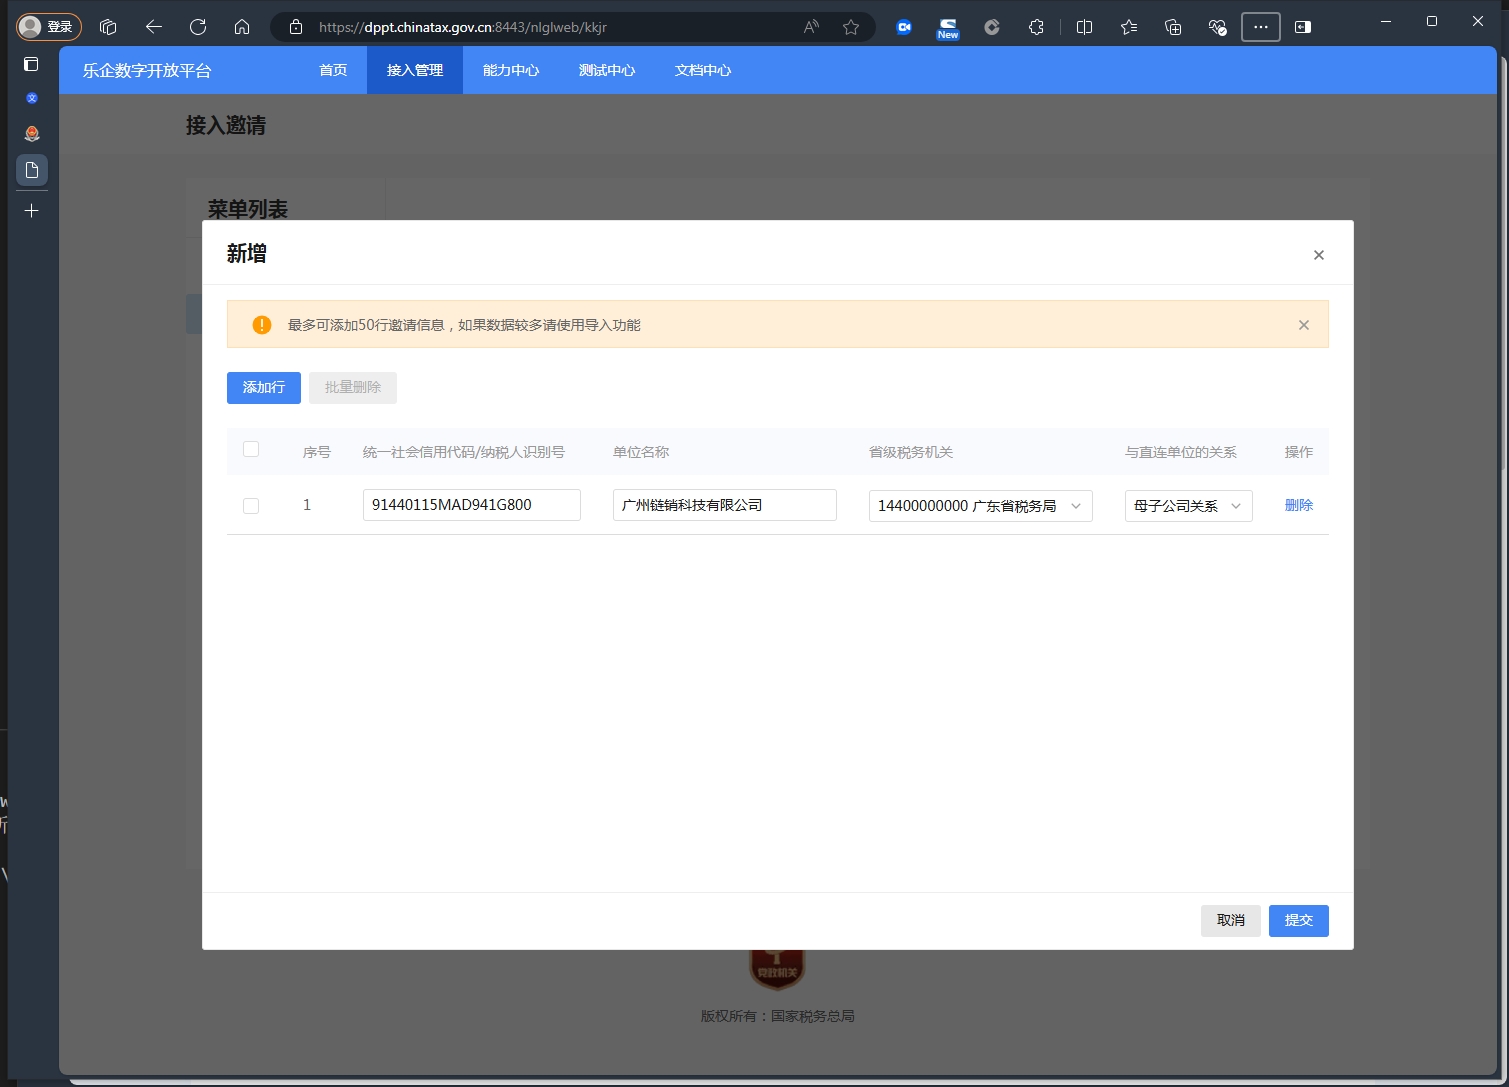Image resolution: width=1509 pixels, height=1087 pixels.
Task: Submit the form with 提交
Action: click(x=1298, y=920)
